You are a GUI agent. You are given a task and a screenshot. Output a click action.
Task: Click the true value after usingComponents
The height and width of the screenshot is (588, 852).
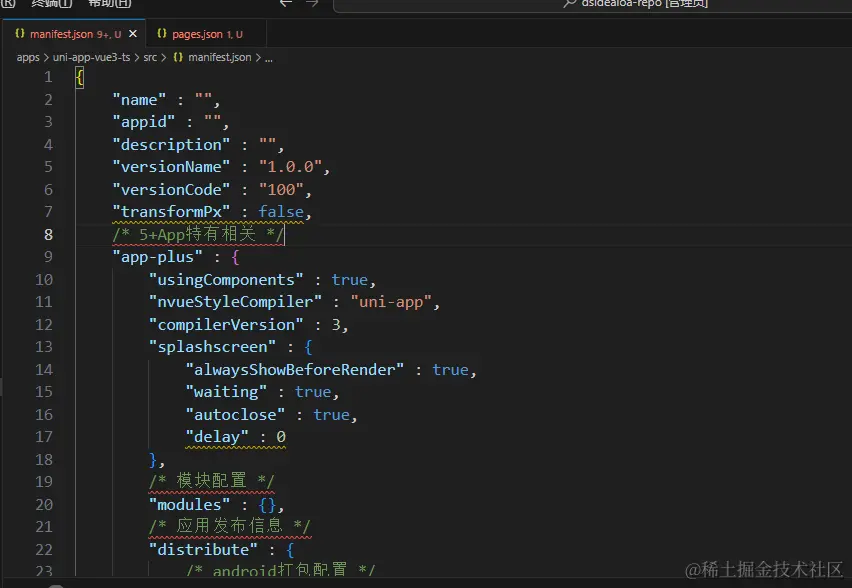pyautogui.click(x=349, y=280)
